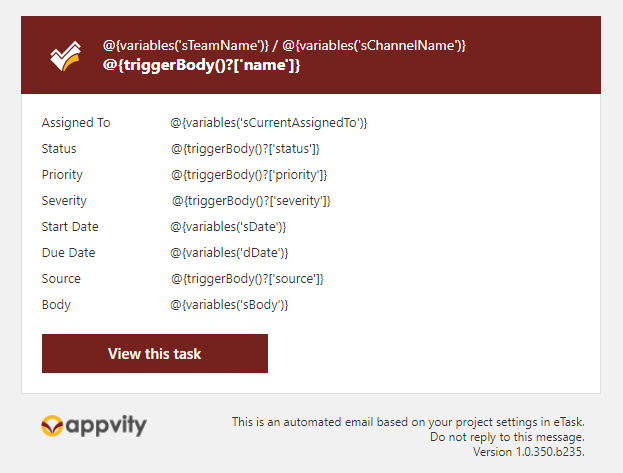This screenshot has width=623, height=473.
Task: Select the Status field label
Action: point(59,149)
